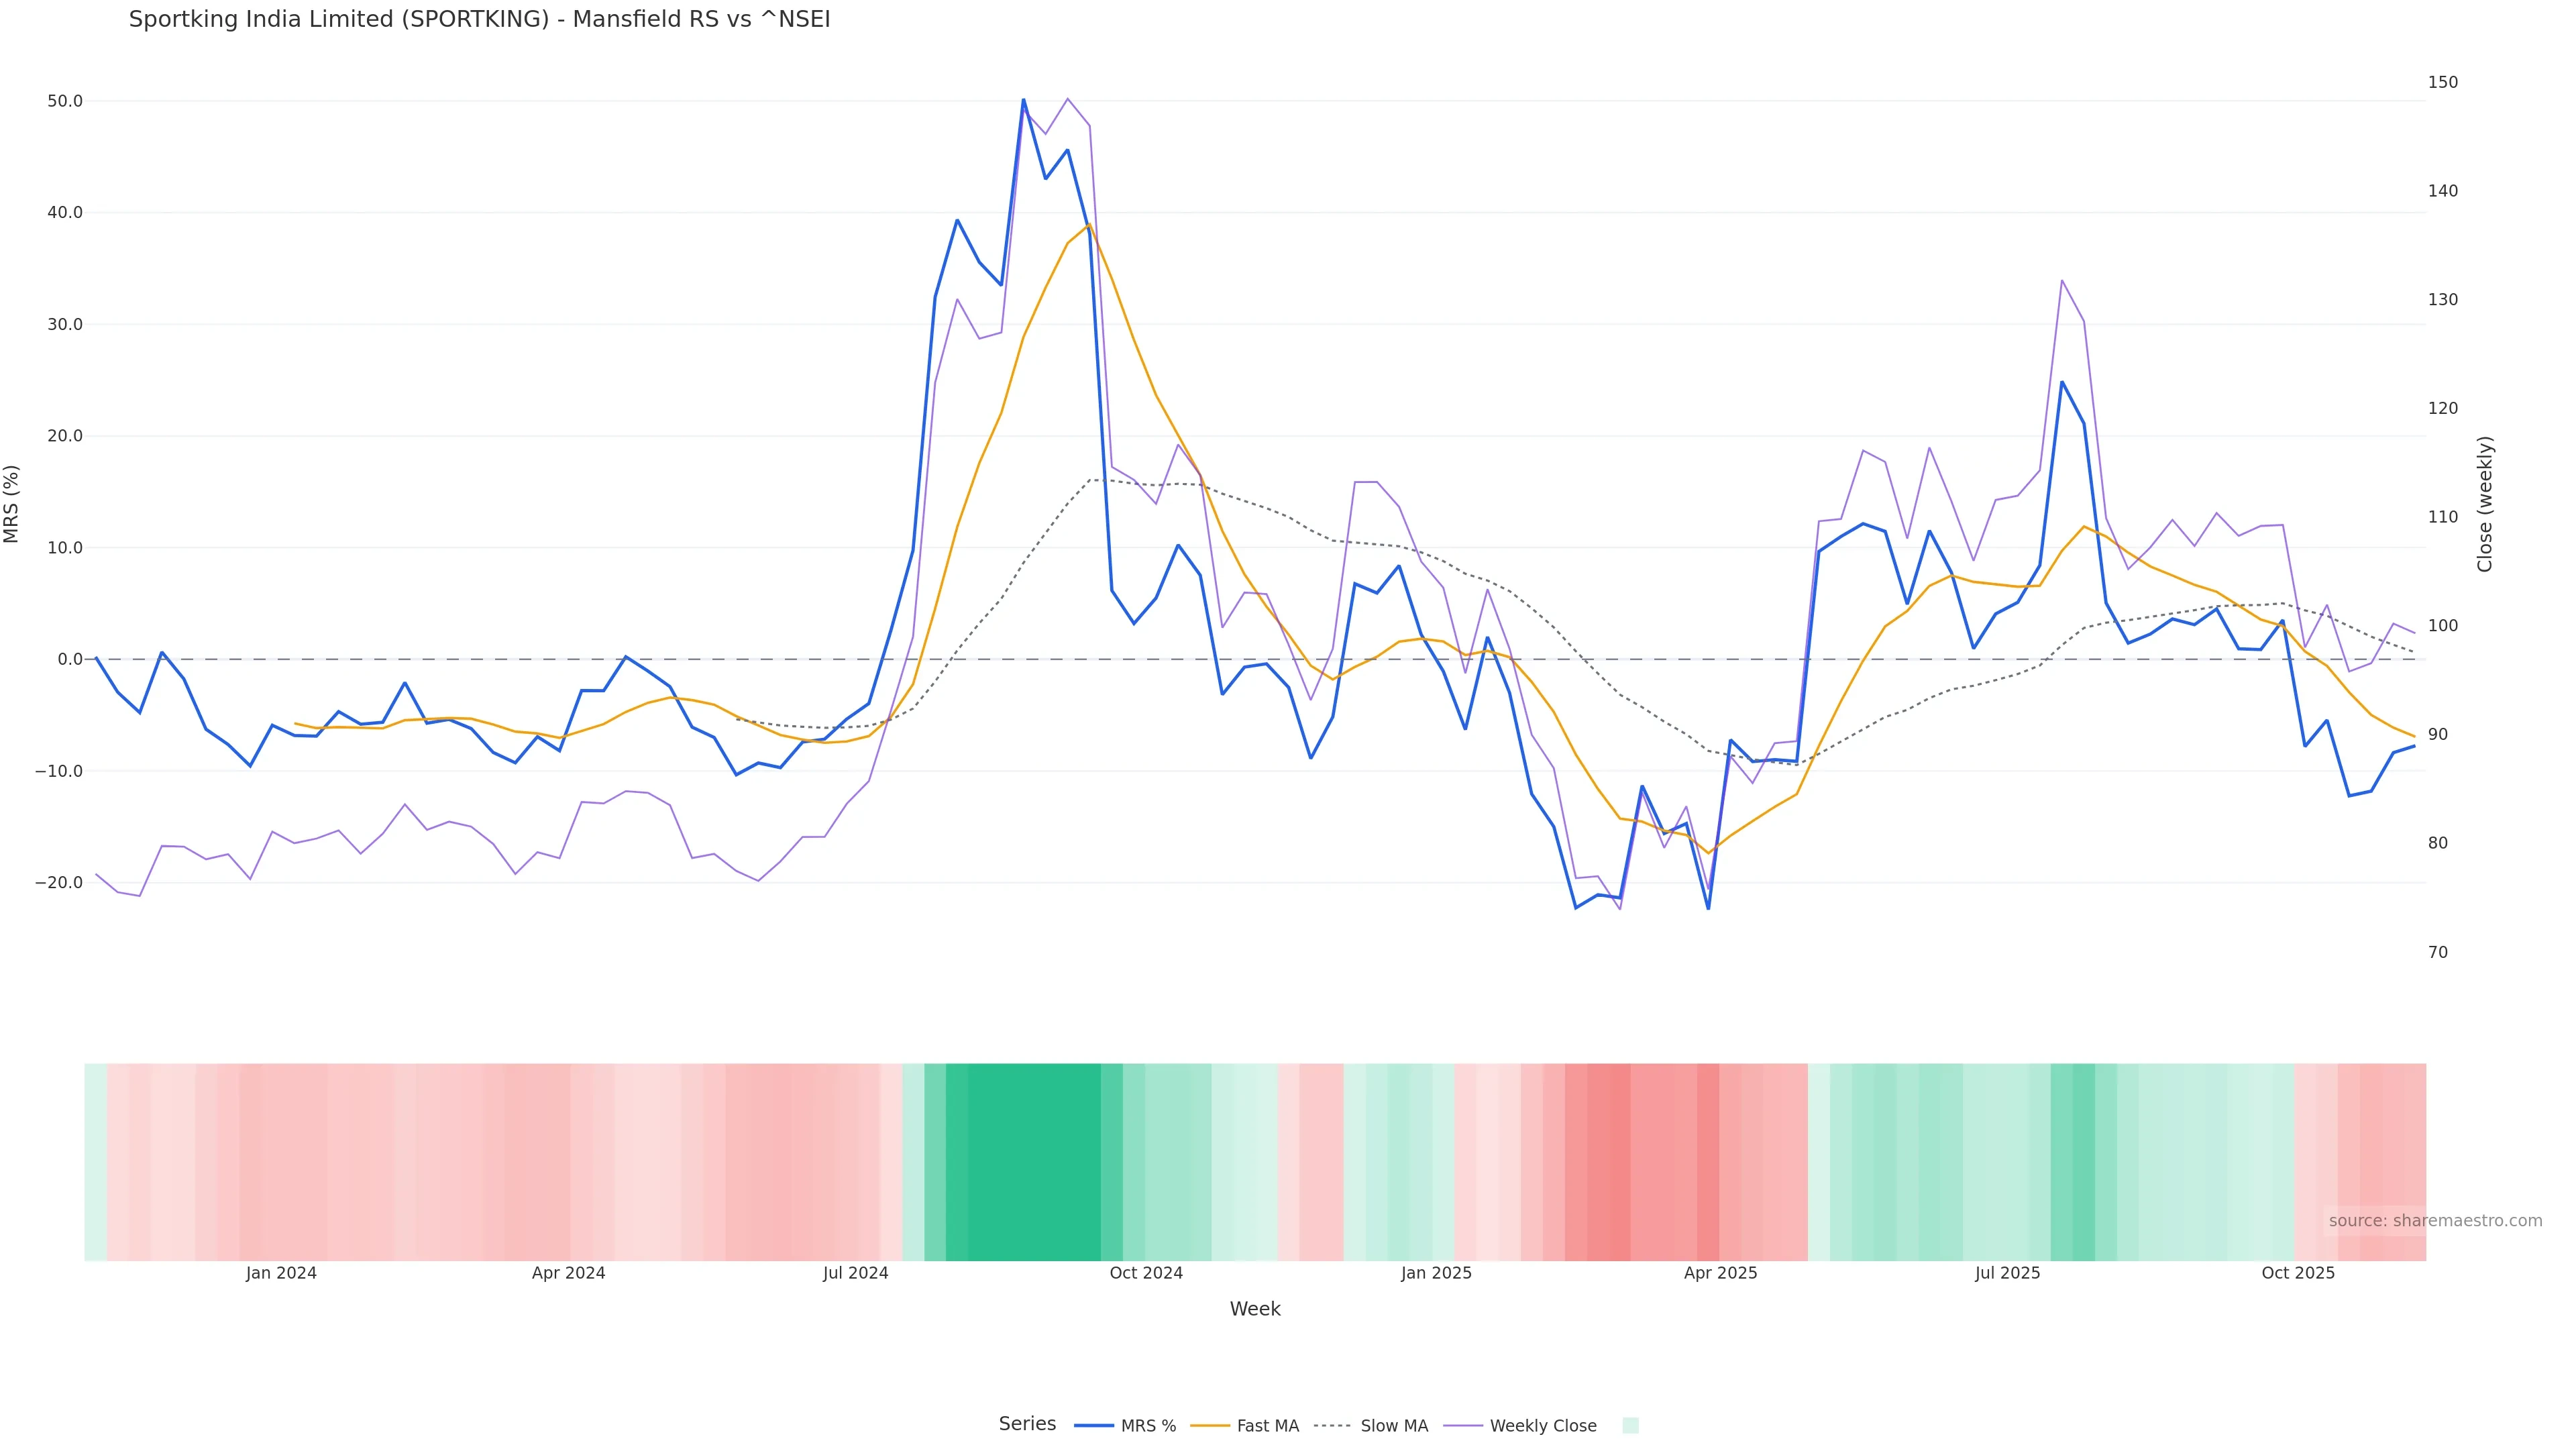
Task: Click the pale green legend swatch
Action: pyautogui.click(x=1630, y=1426)
